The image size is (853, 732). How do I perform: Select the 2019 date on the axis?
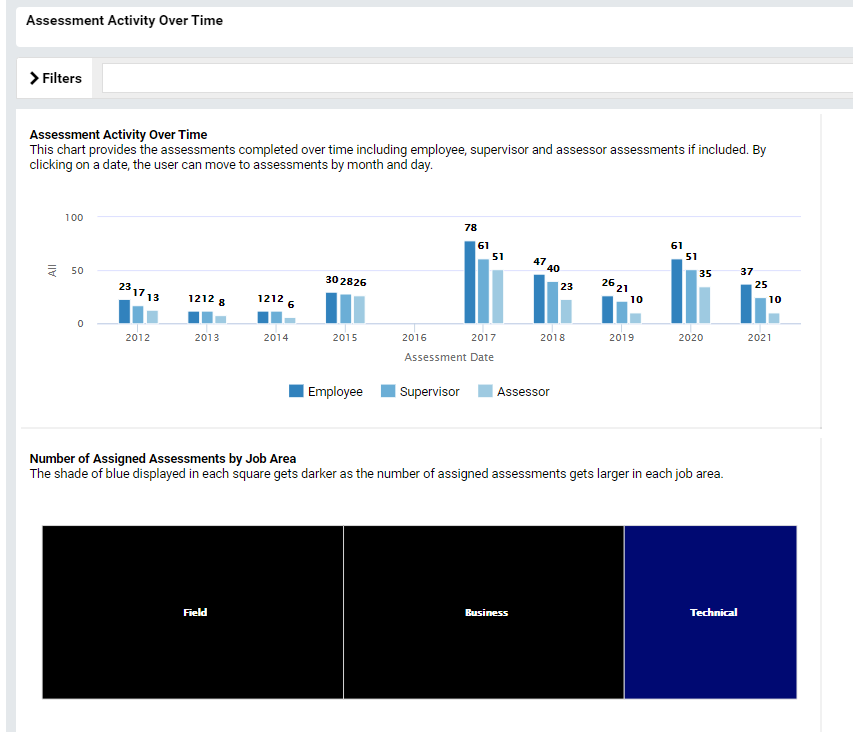coord(621,338)
